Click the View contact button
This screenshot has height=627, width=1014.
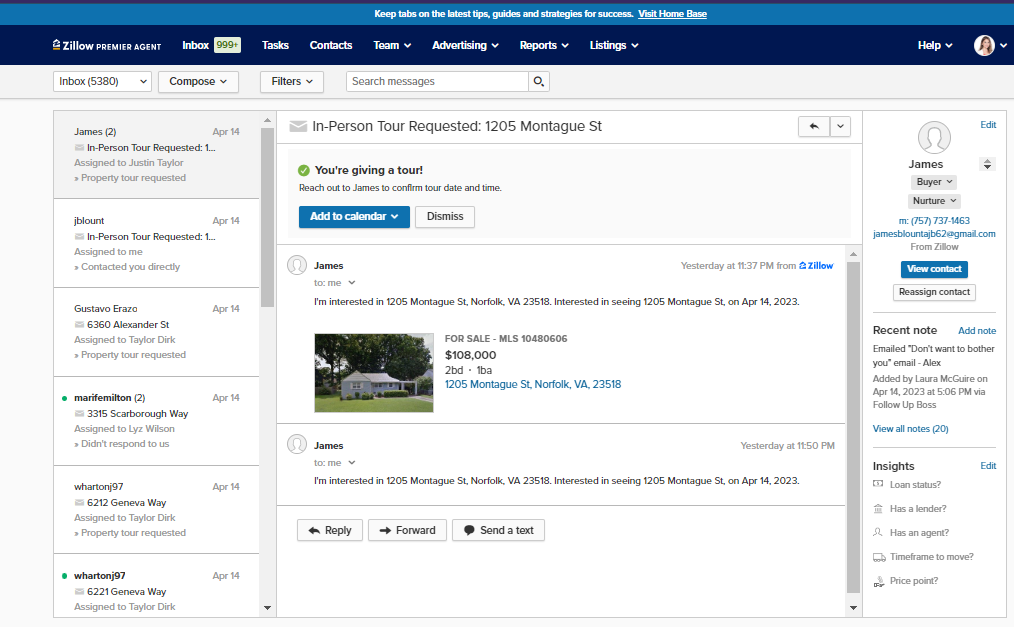pos(934,269)
